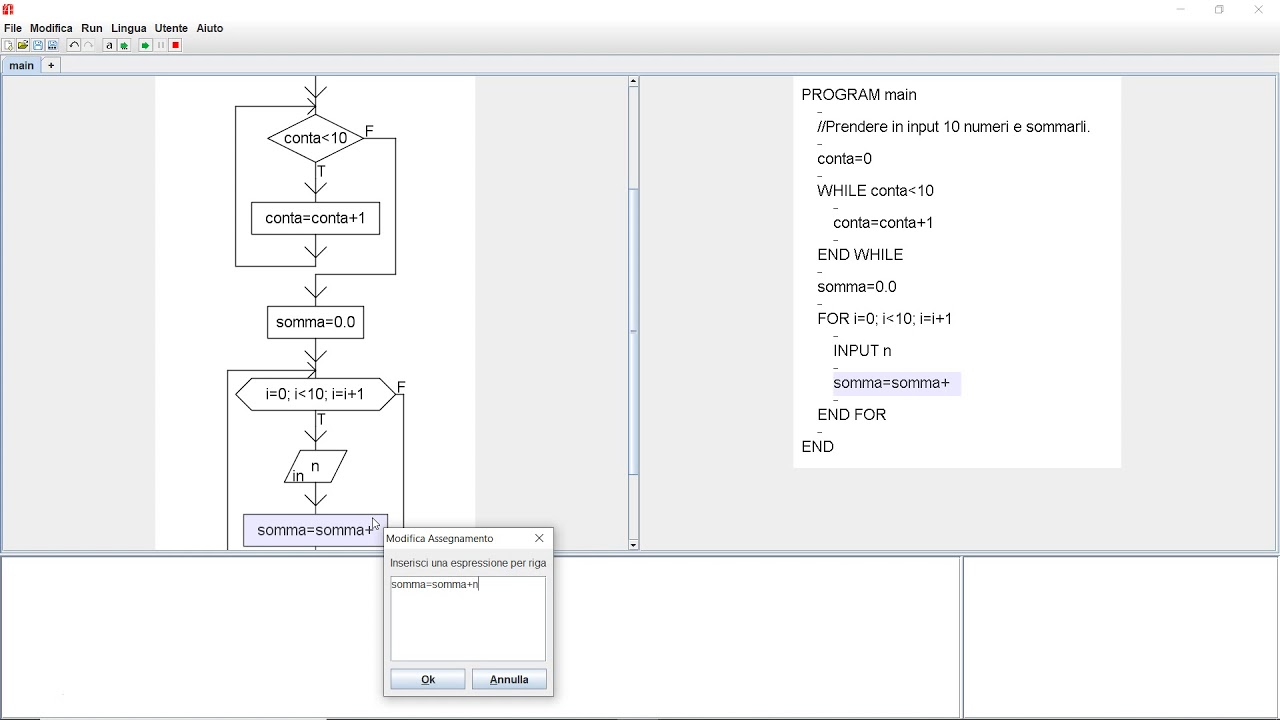Create a new file with toolbar icon
Image resolution: width=1280 pixels, height=720 pixels.
coord(8,45)
